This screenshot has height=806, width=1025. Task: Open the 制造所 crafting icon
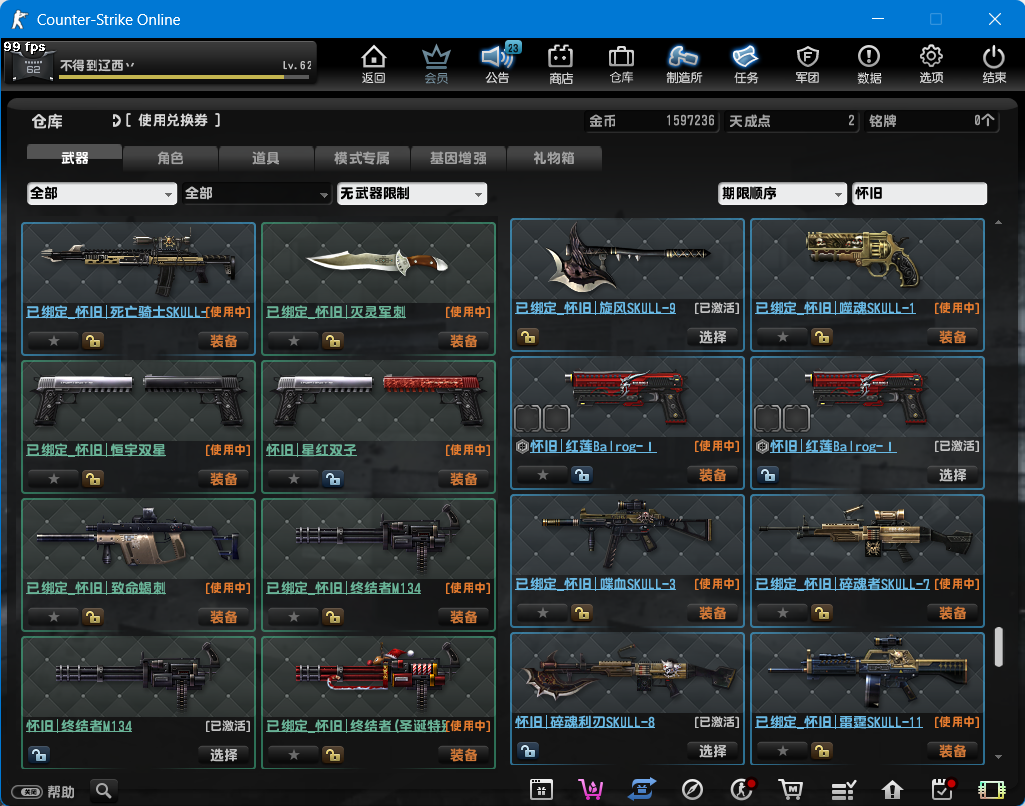coord(684,64)
